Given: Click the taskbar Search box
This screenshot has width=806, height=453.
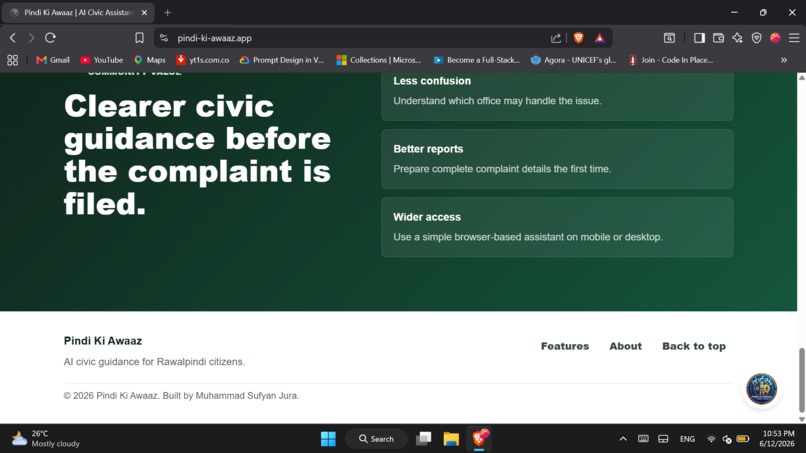Looking at the screenshot, I should (376, 439).
